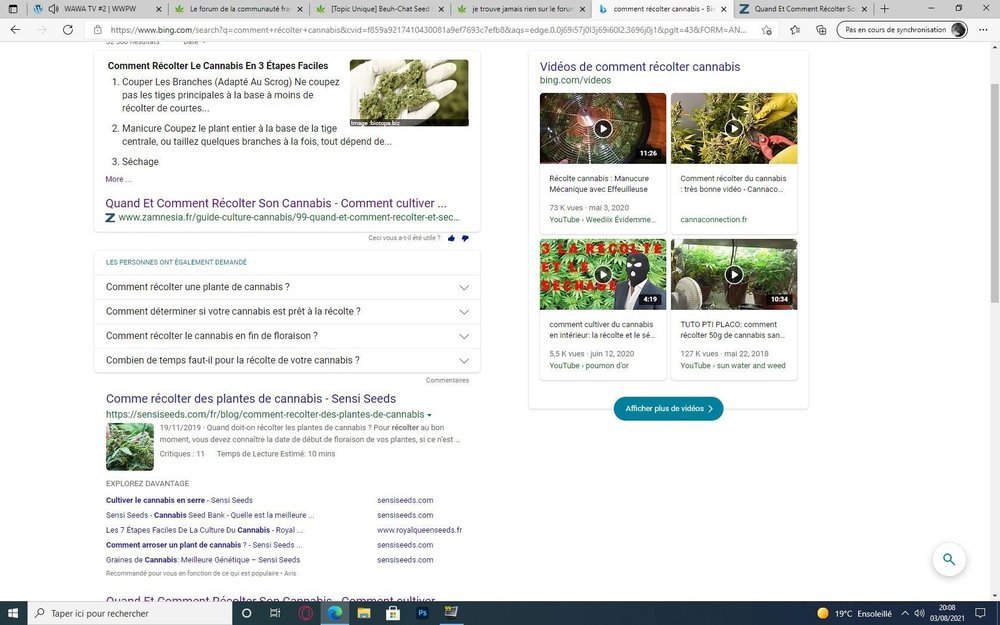Open the zamnesia.fr guide URL link
Screen dimensions: 1000x625
coord(289,217)
